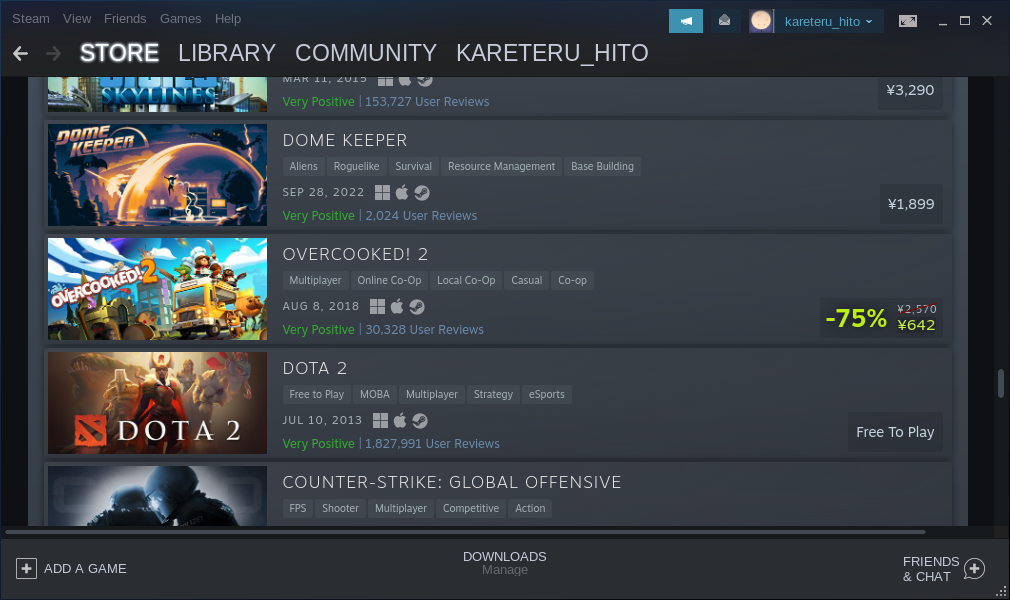This screenshot has width=1010, height=600.
Task: Switch to the LIBRARY tab
Action: pyautogui.click(x=227, y=53)
